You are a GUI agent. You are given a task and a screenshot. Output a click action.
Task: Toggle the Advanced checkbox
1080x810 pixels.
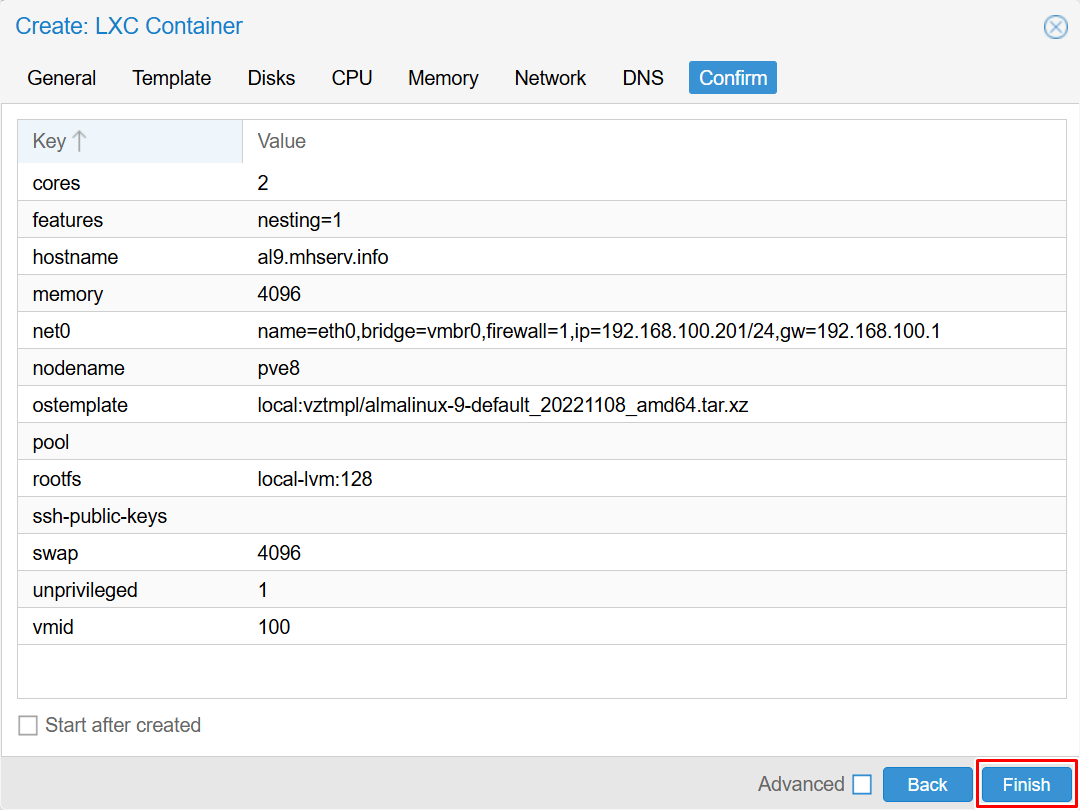click(x=861, y=785)
